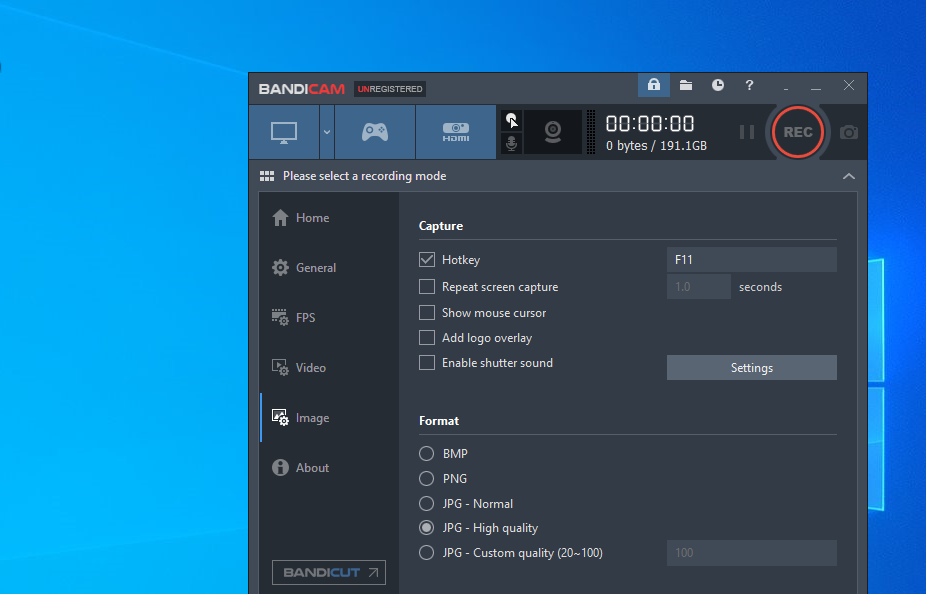
Task: Open output folder icon
Action: point(686,85)
